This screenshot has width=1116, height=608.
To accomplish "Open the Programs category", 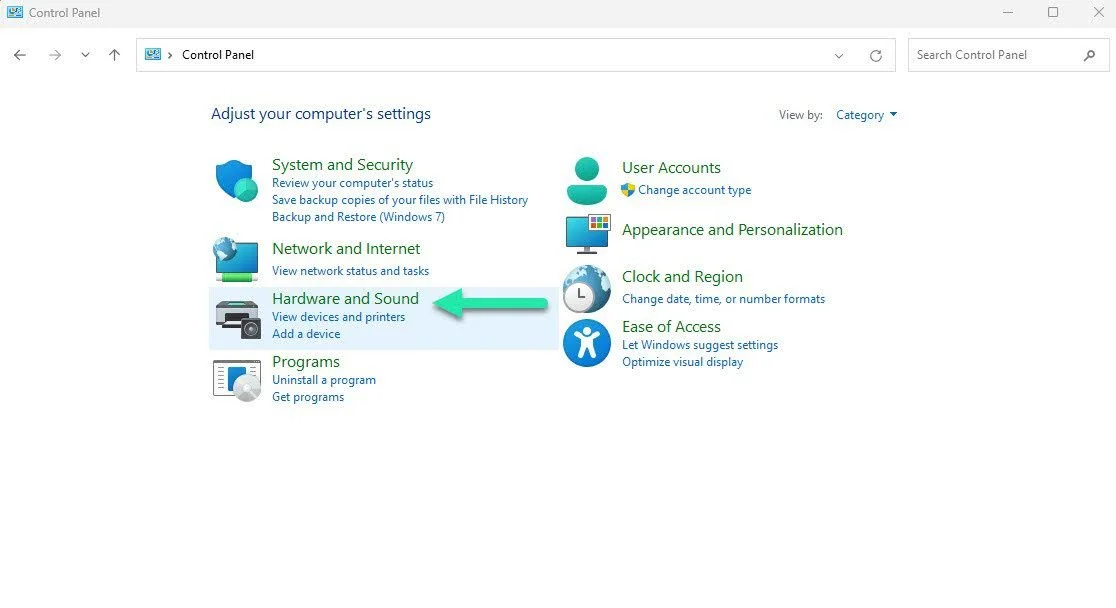I will [x=306, y=361].
